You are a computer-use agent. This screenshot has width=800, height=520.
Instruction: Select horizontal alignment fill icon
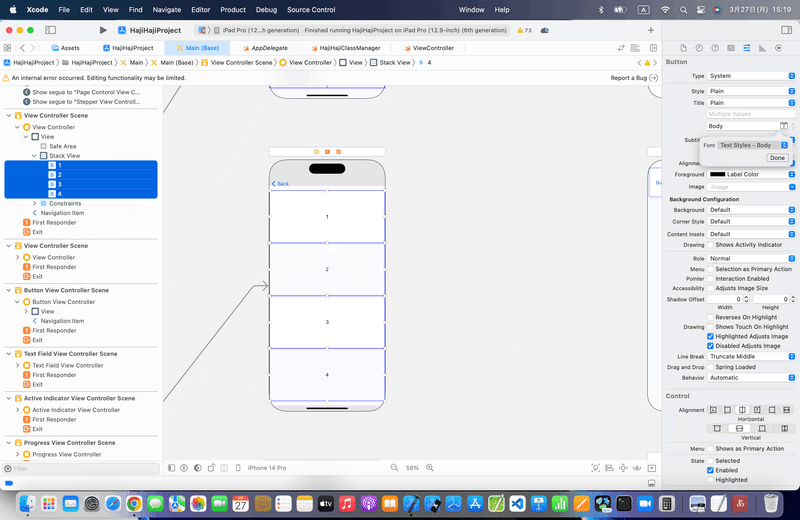(x=787, y=410)
